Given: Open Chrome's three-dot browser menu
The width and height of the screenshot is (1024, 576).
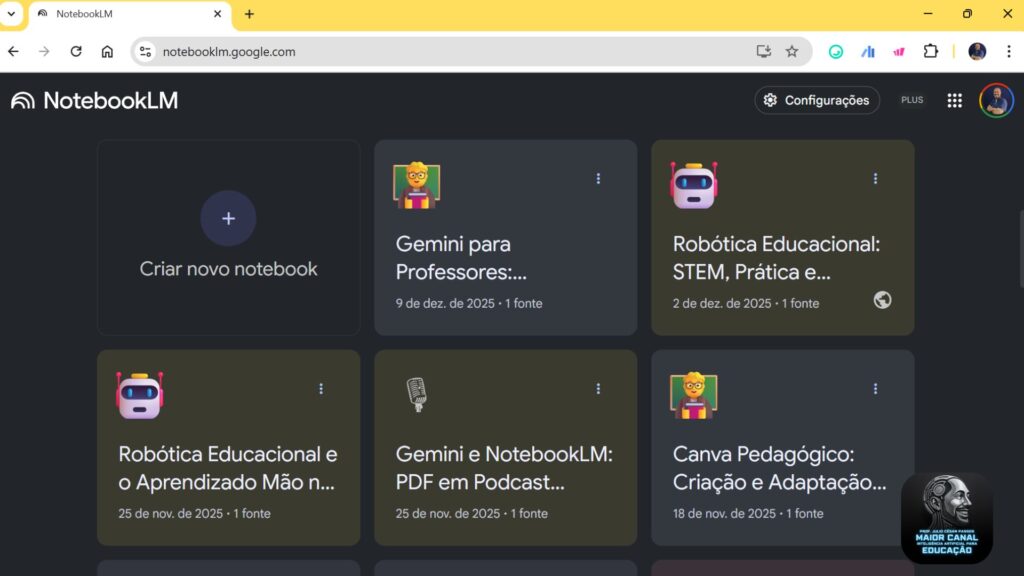Looking at the screenshot, I should click(1010, 51).
